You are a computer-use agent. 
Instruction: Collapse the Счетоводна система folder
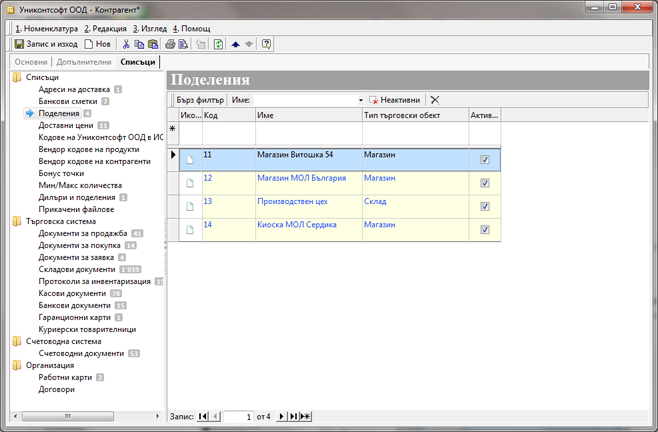[x=17, y=341]
